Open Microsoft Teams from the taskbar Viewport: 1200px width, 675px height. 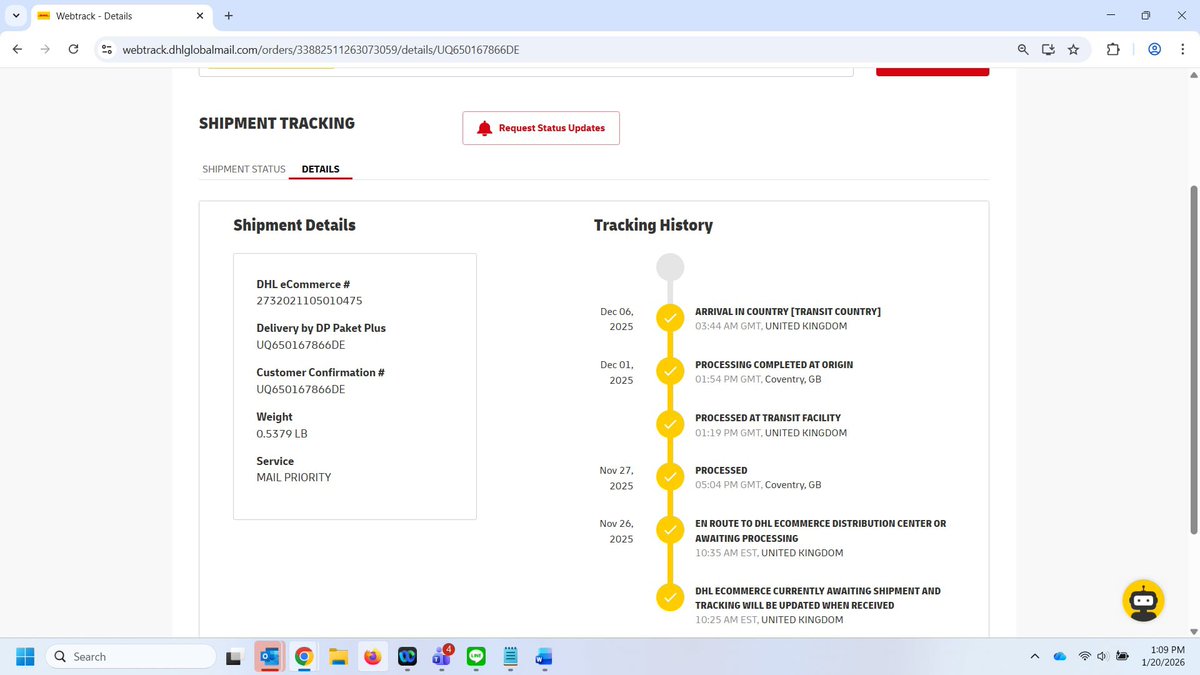(442, 656)
